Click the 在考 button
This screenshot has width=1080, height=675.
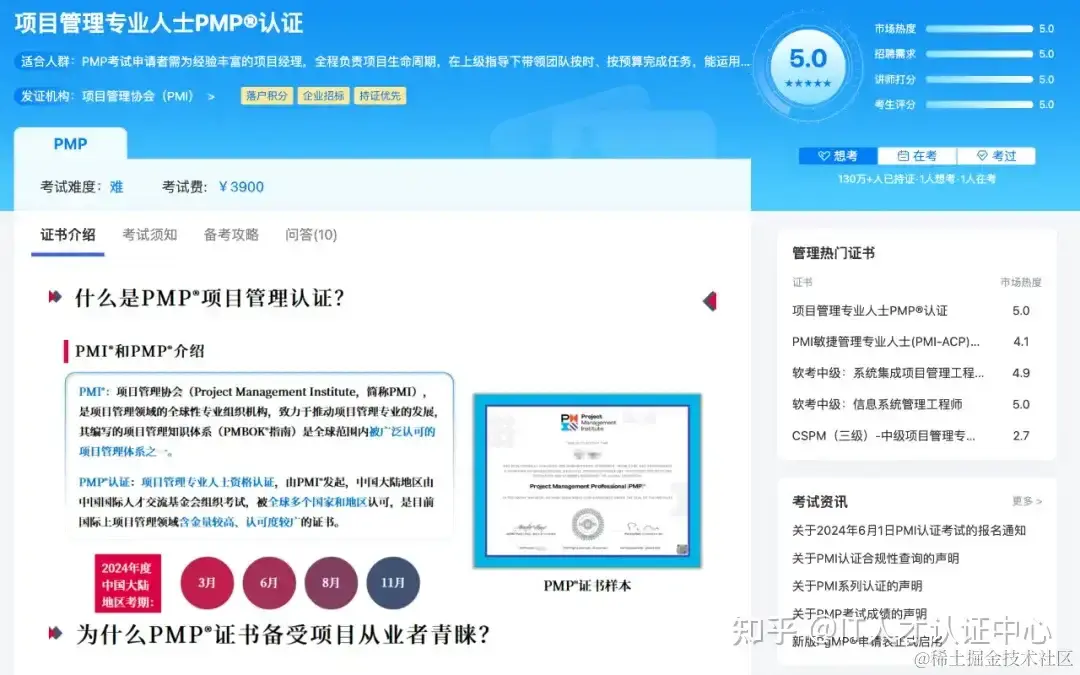pos(917,156)
